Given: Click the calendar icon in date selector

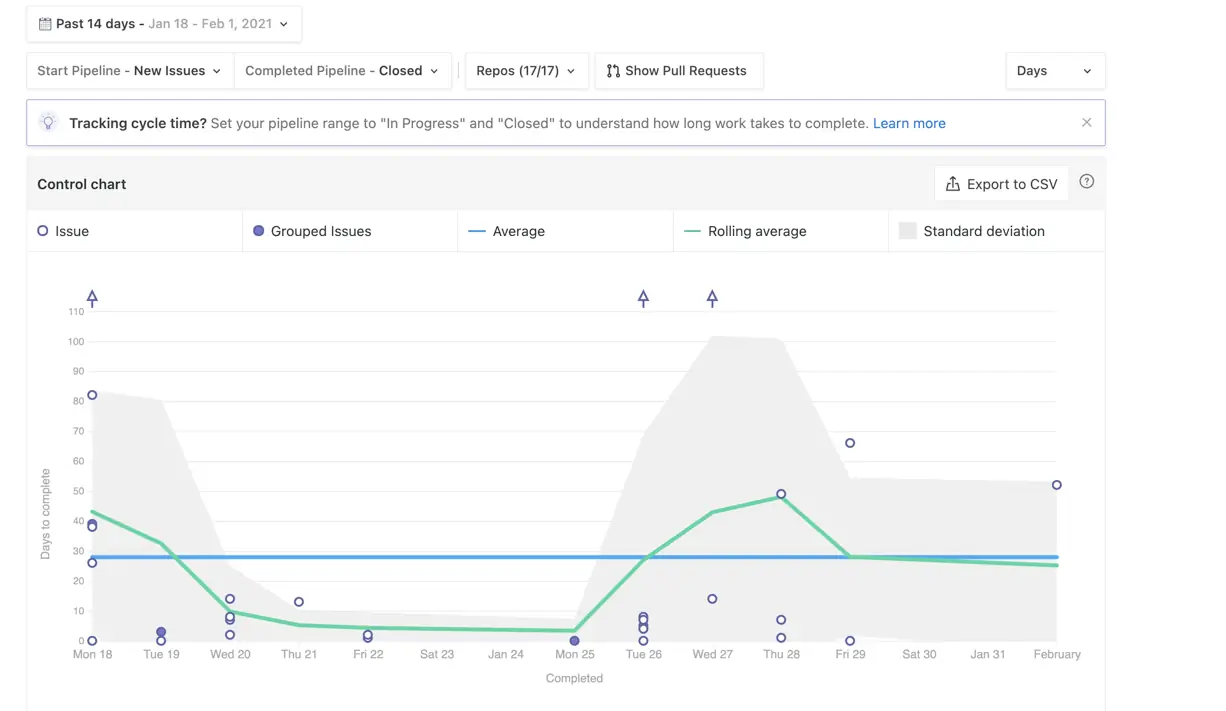Looking at the screenshot, I should (x=45, y=24).
